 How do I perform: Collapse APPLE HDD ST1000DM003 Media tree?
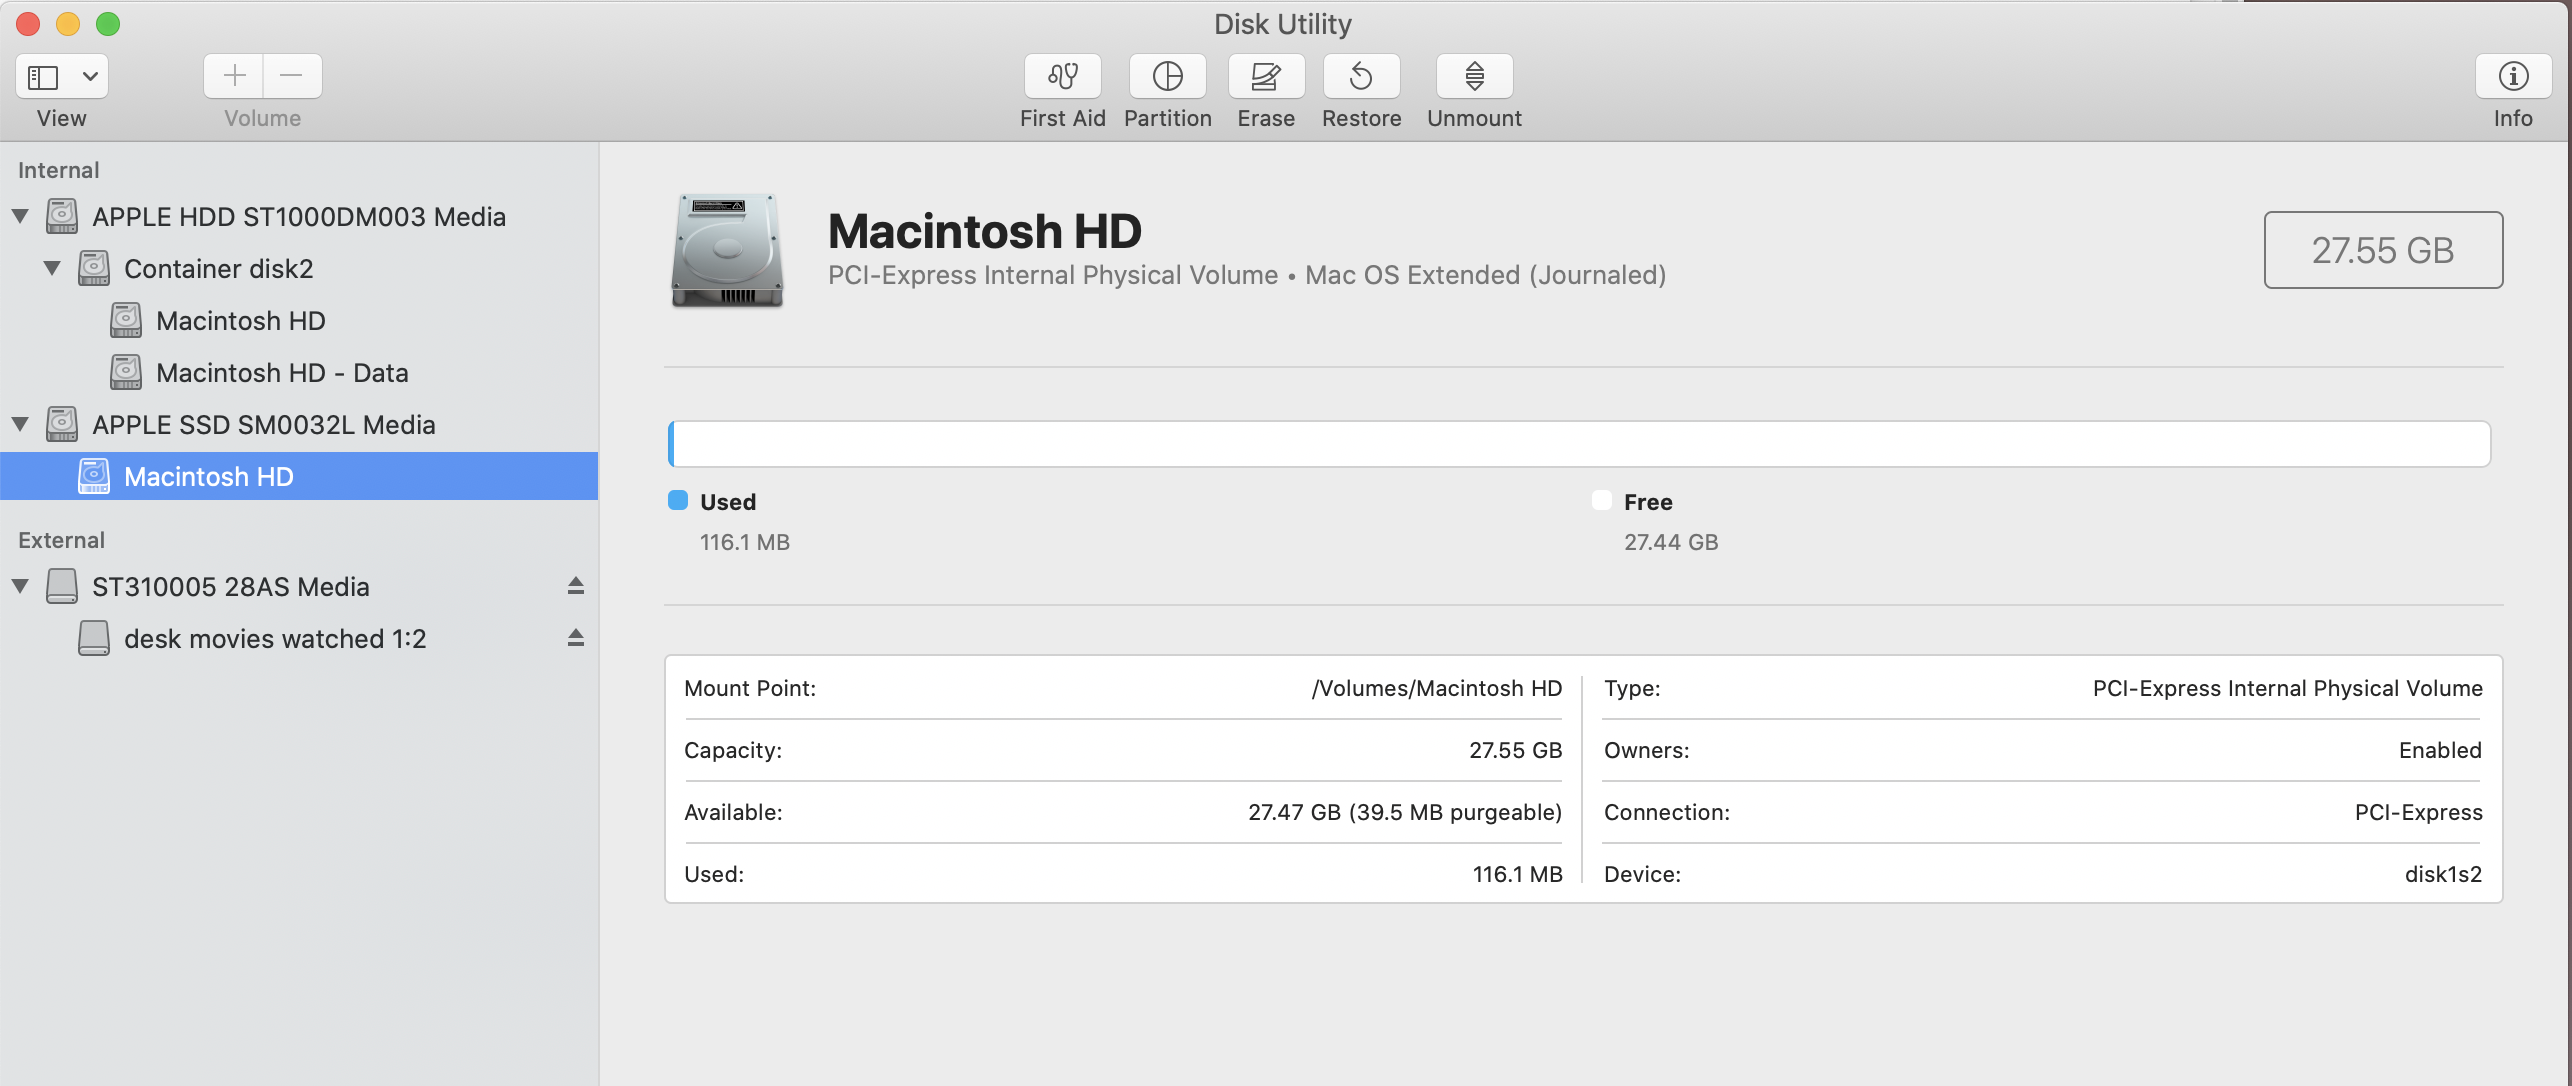[20, 216]
